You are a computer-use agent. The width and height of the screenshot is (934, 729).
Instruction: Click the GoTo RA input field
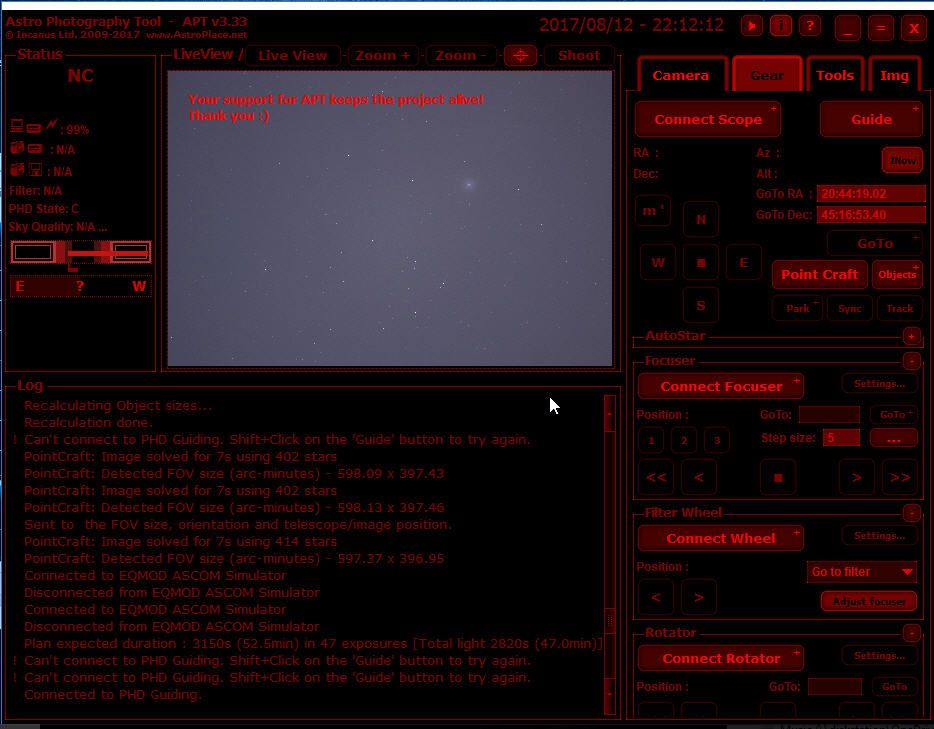coord(857,194)
